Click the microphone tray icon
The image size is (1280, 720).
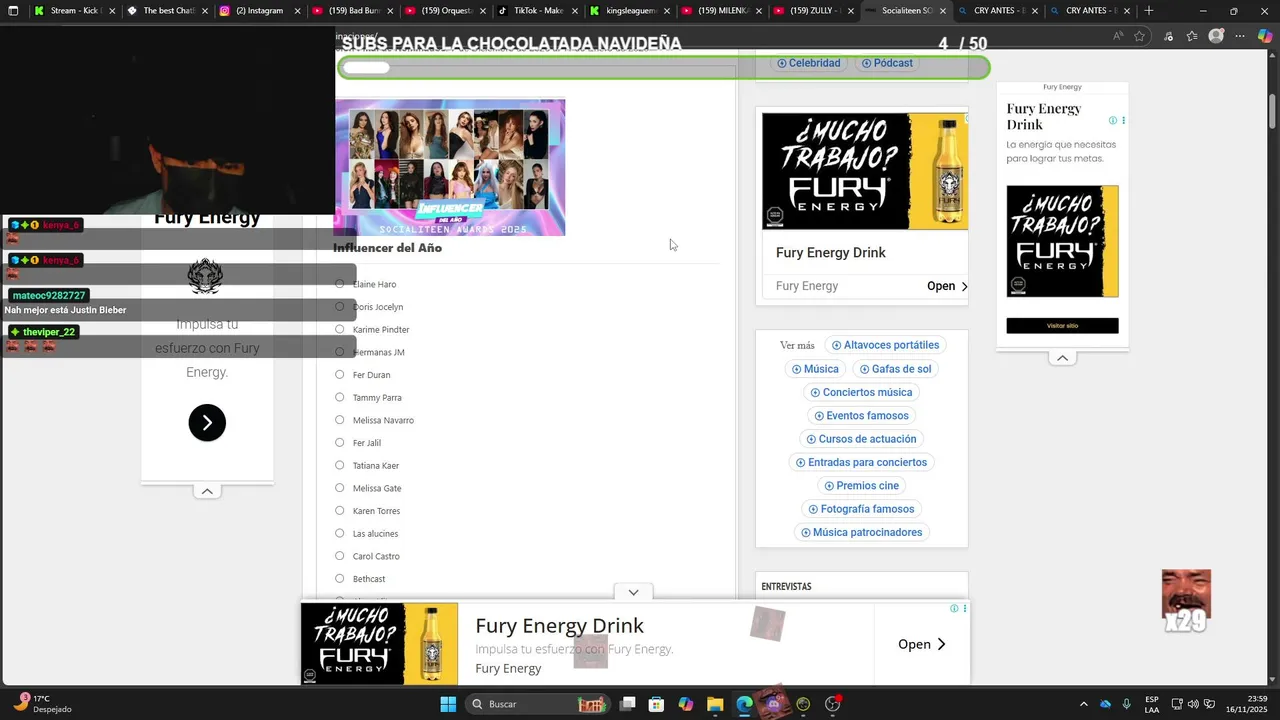(1126, 704)
